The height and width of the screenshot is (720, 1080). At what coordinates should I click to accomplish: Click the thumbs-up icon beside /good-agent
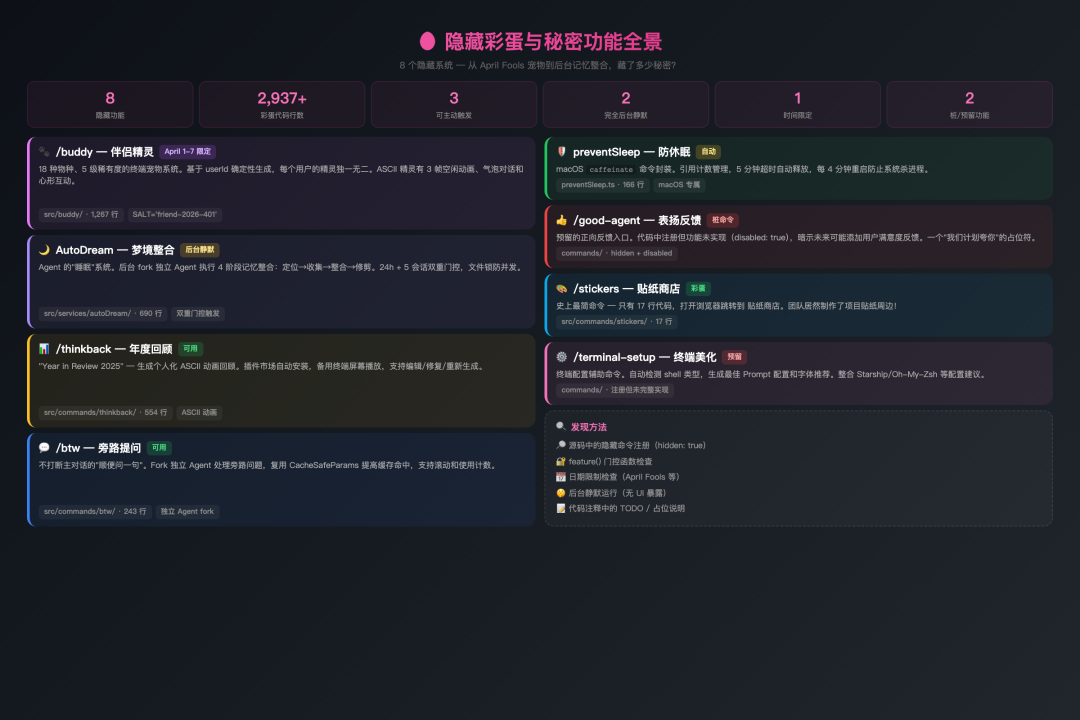pyautogui.click(x=561, y=220)
